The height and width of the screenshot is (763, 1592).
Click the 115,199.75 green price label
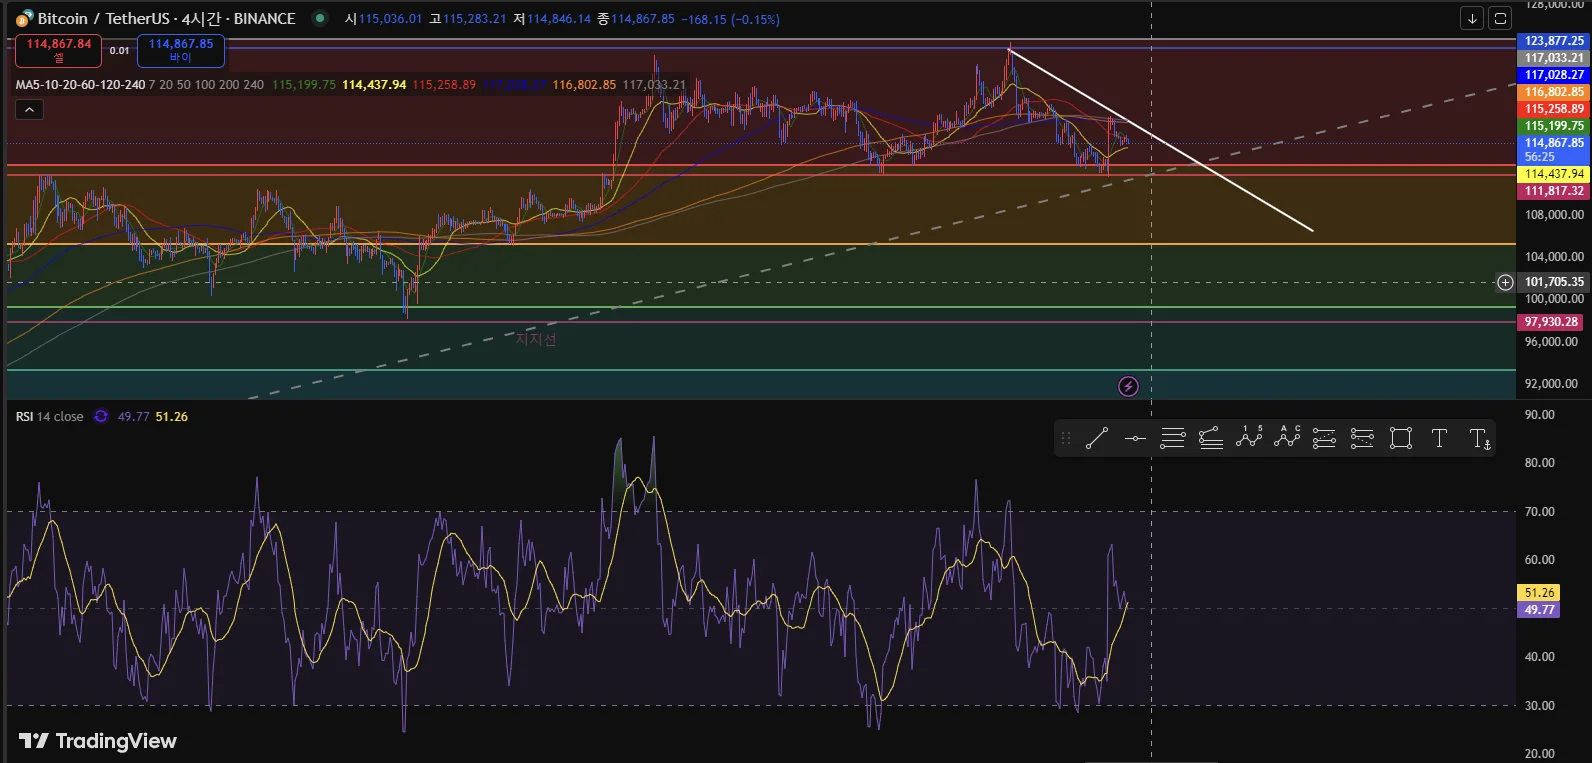pyautogui.click(x=1554, y=126)
